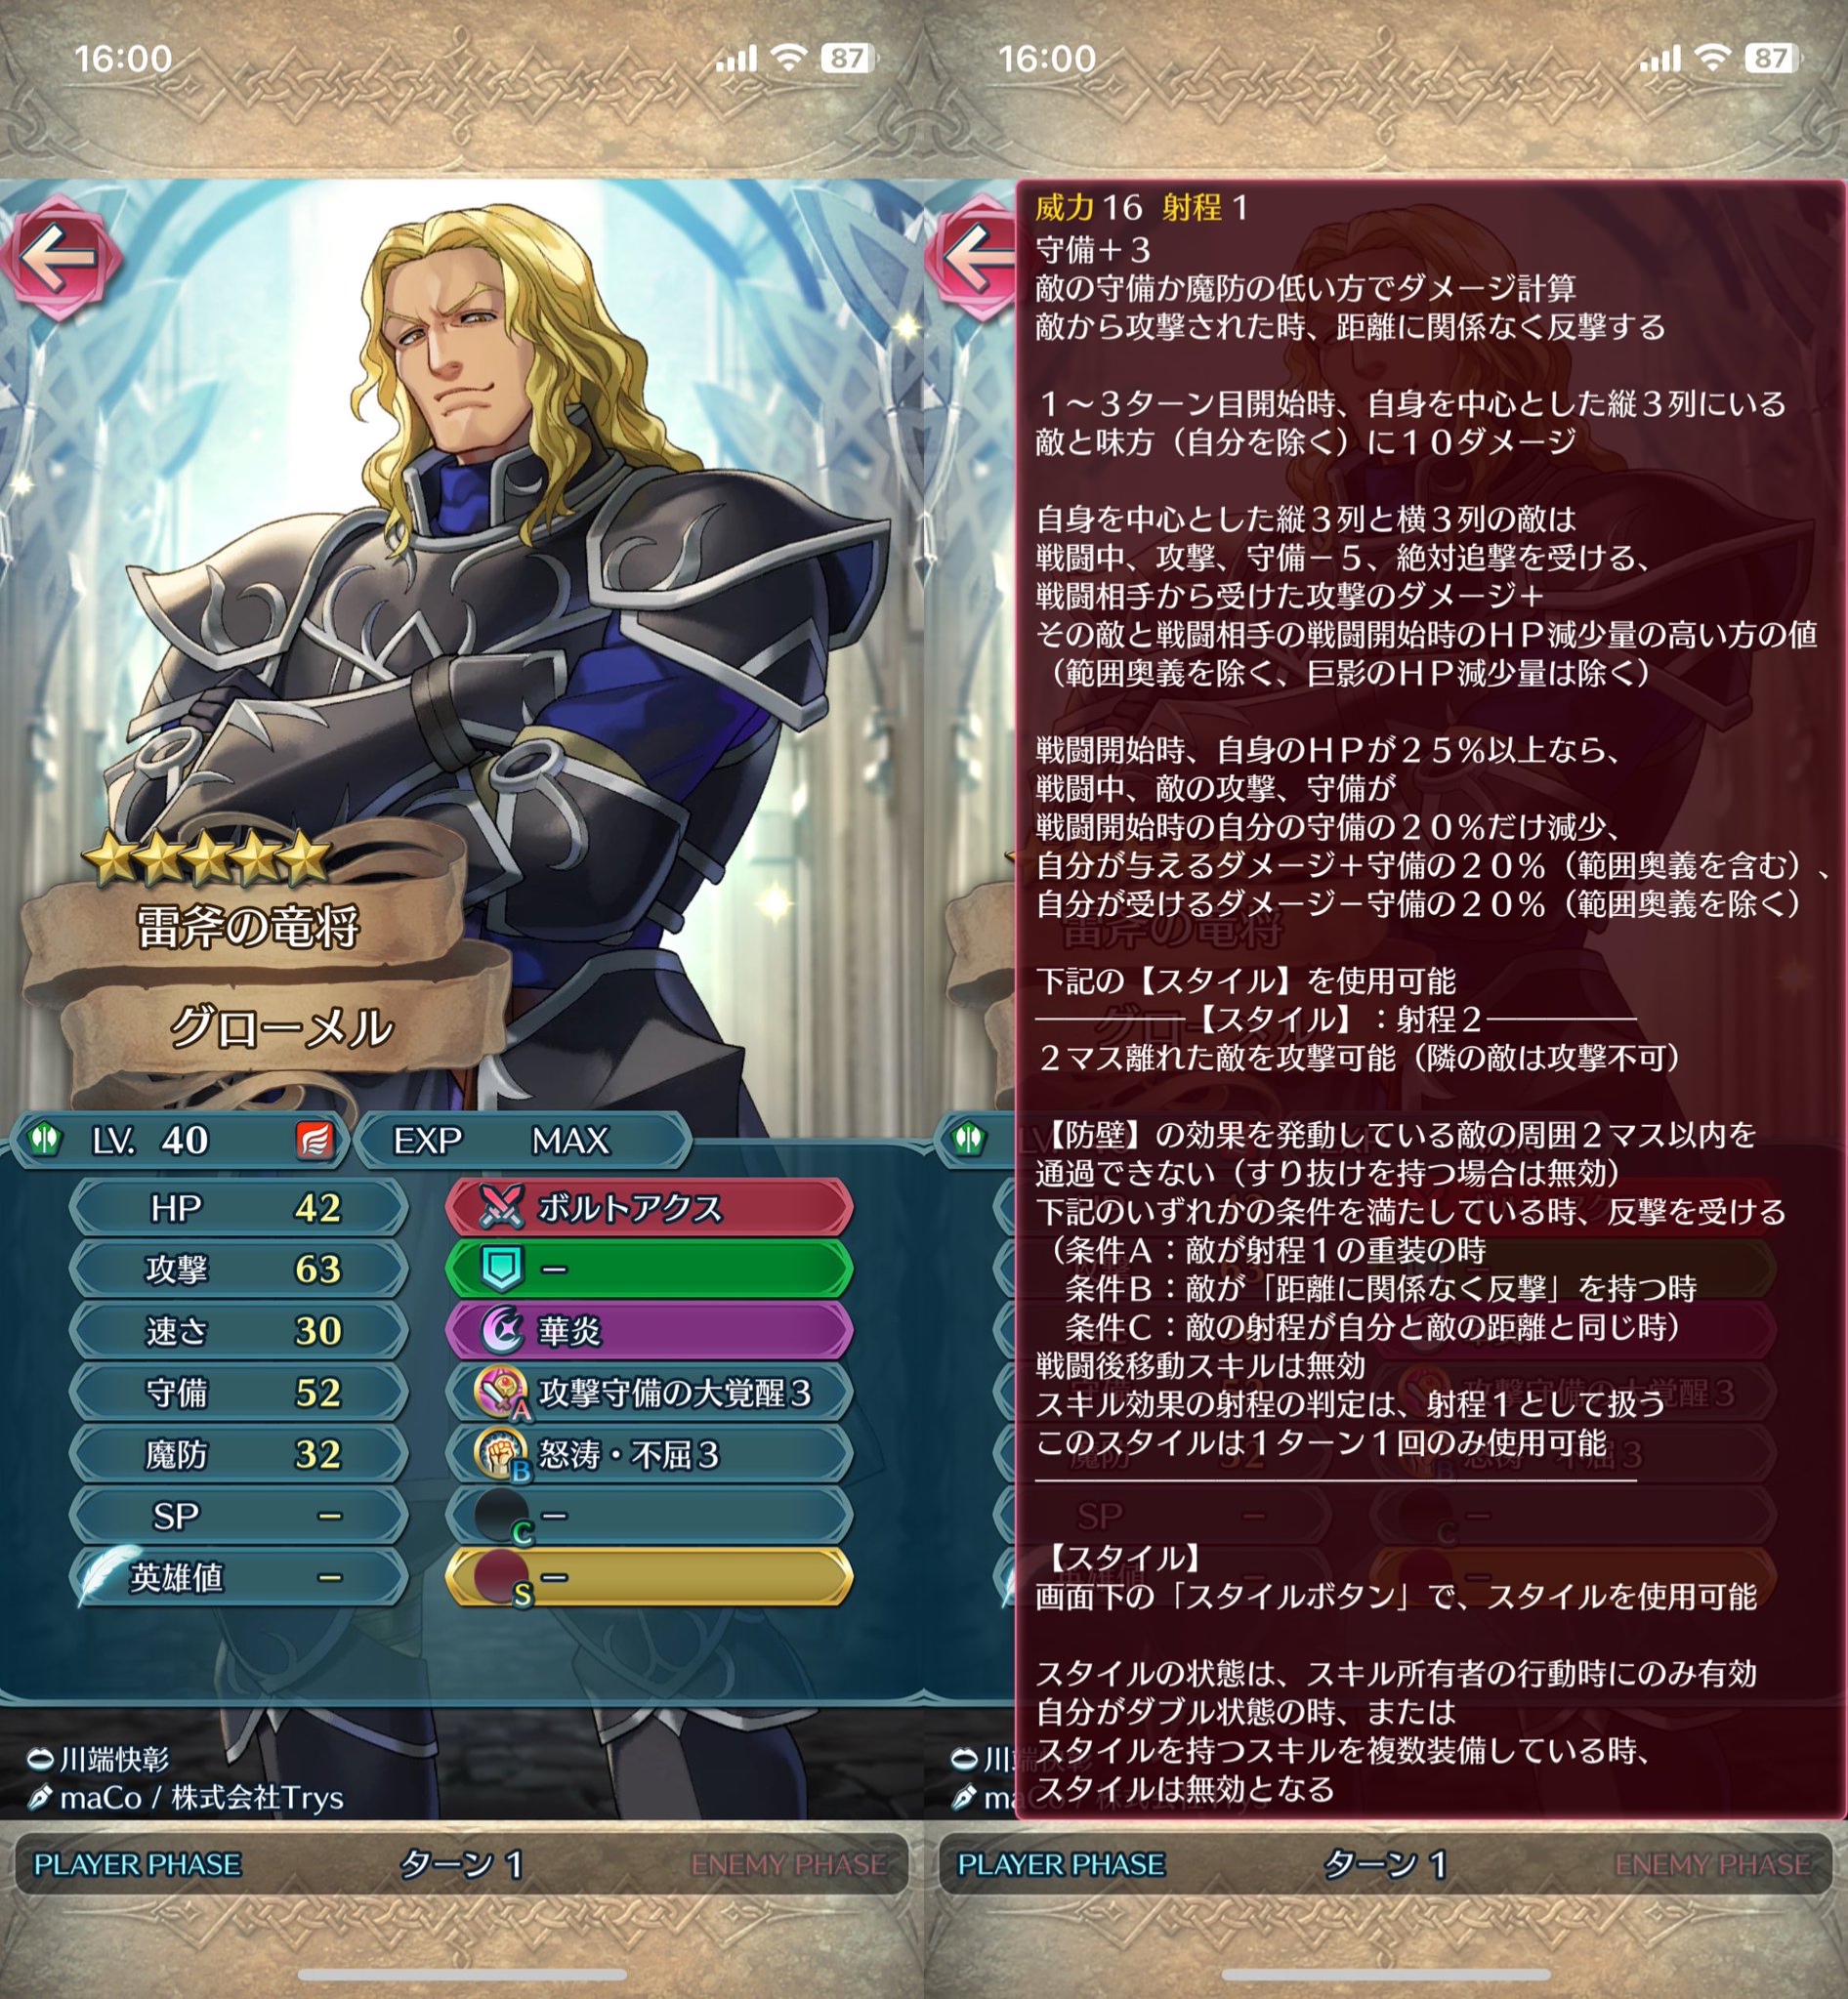Tap the empty S seal slot icon
Screen dimensions: 1848x1999
tap(503, 1578)
